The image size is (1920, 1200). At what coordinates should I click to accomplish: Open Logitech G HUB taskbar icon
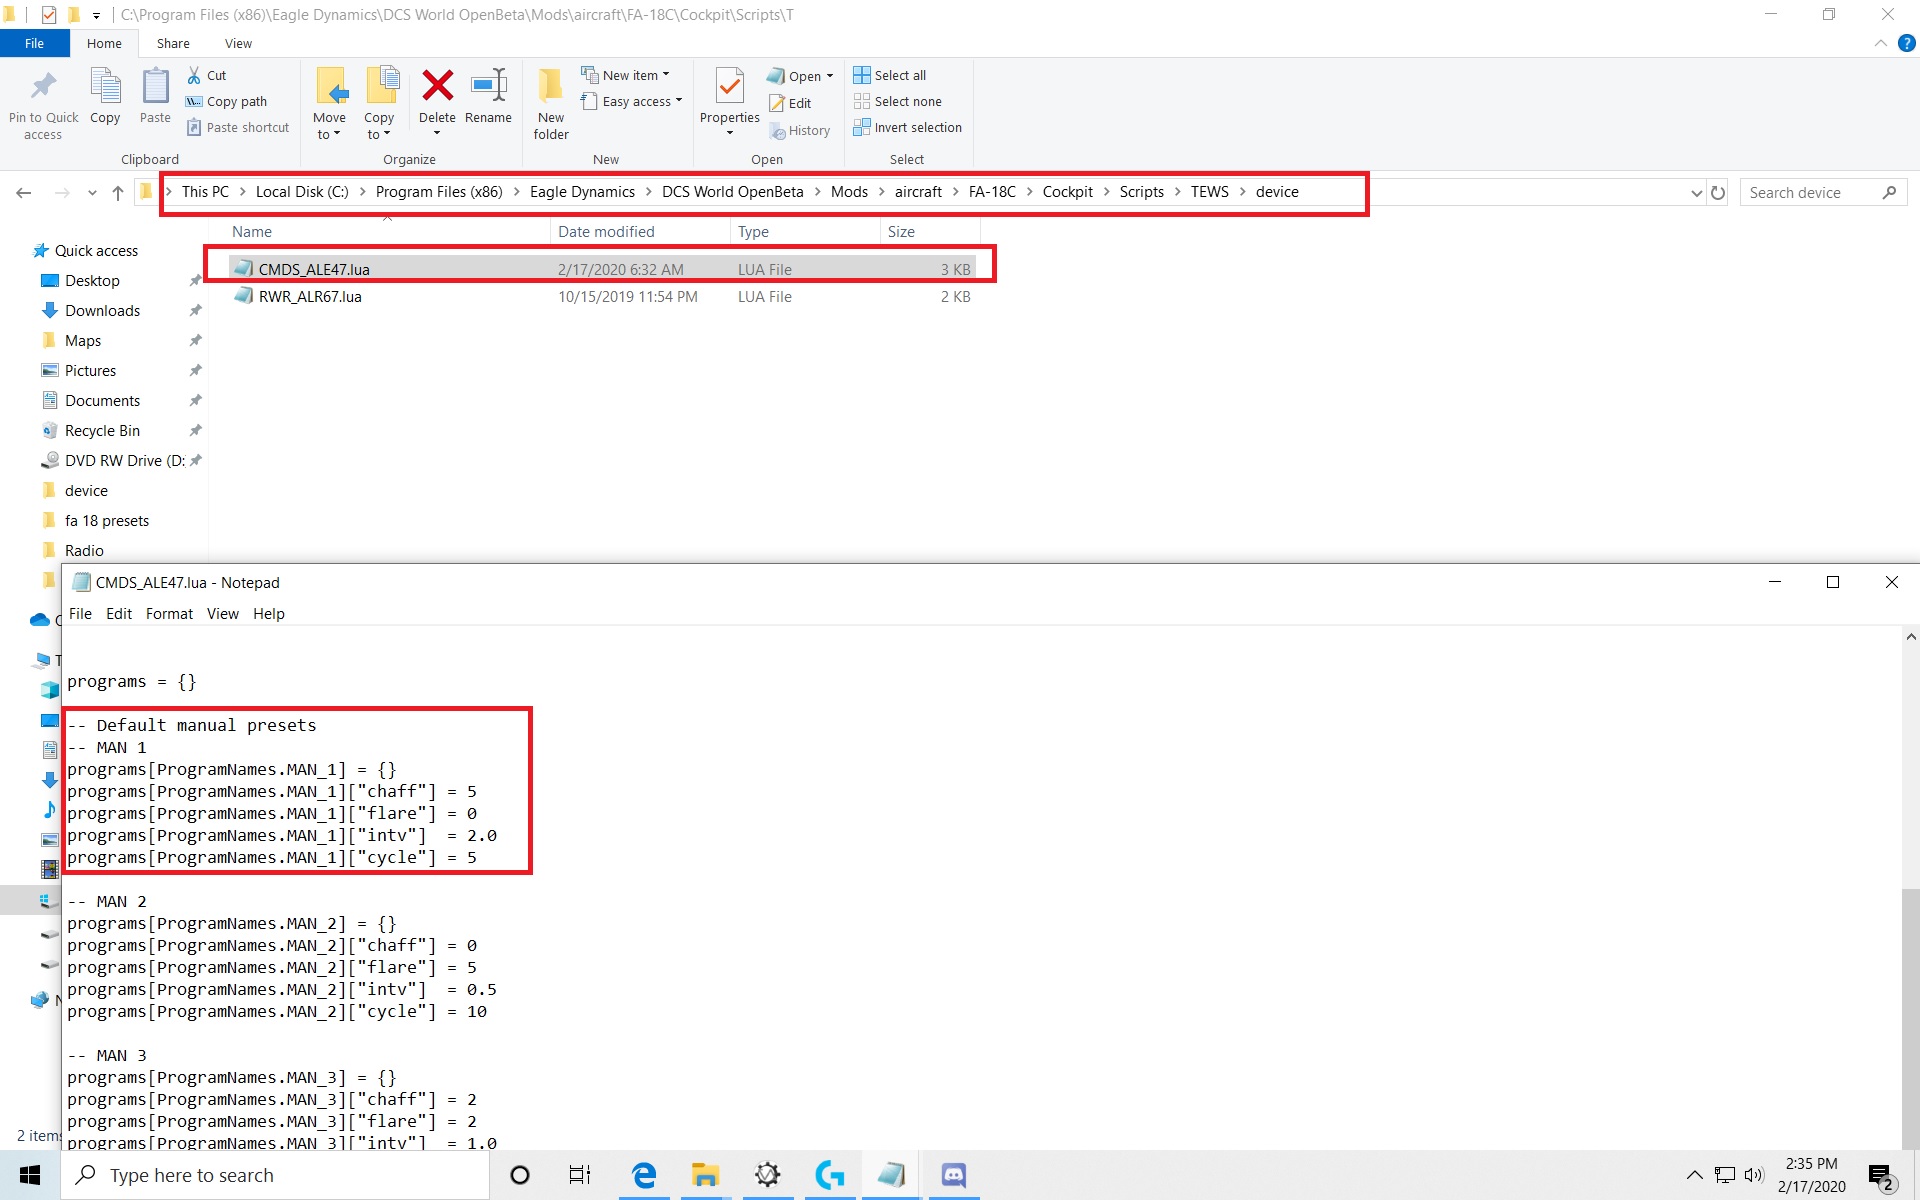pyautogui.click(x=829, y=1175)
